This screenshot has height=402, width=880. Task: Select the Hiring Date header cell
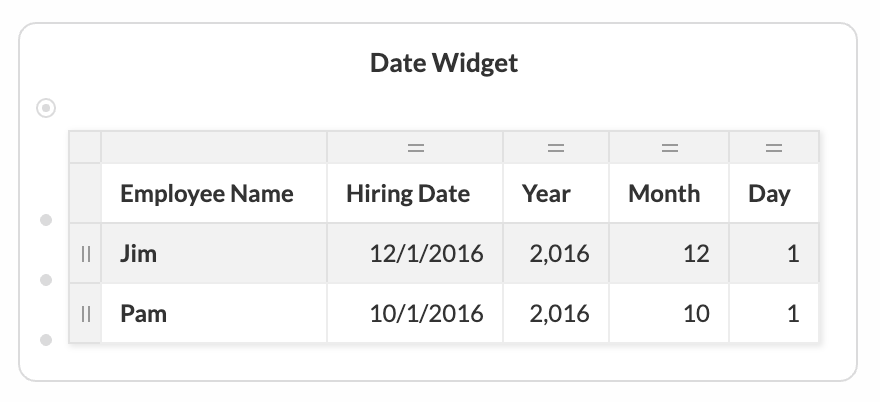click(415, 194)
